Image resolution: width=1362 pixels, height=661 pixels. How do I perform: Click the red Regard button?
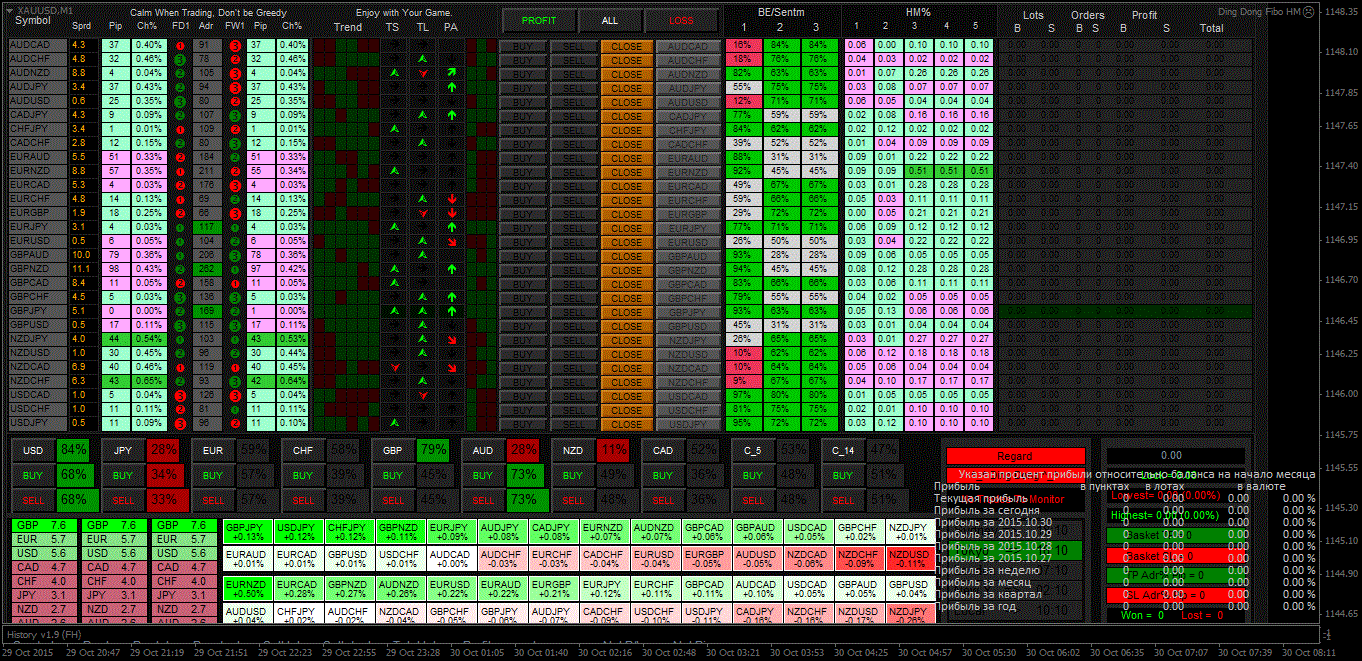(x=1015, y=456)
